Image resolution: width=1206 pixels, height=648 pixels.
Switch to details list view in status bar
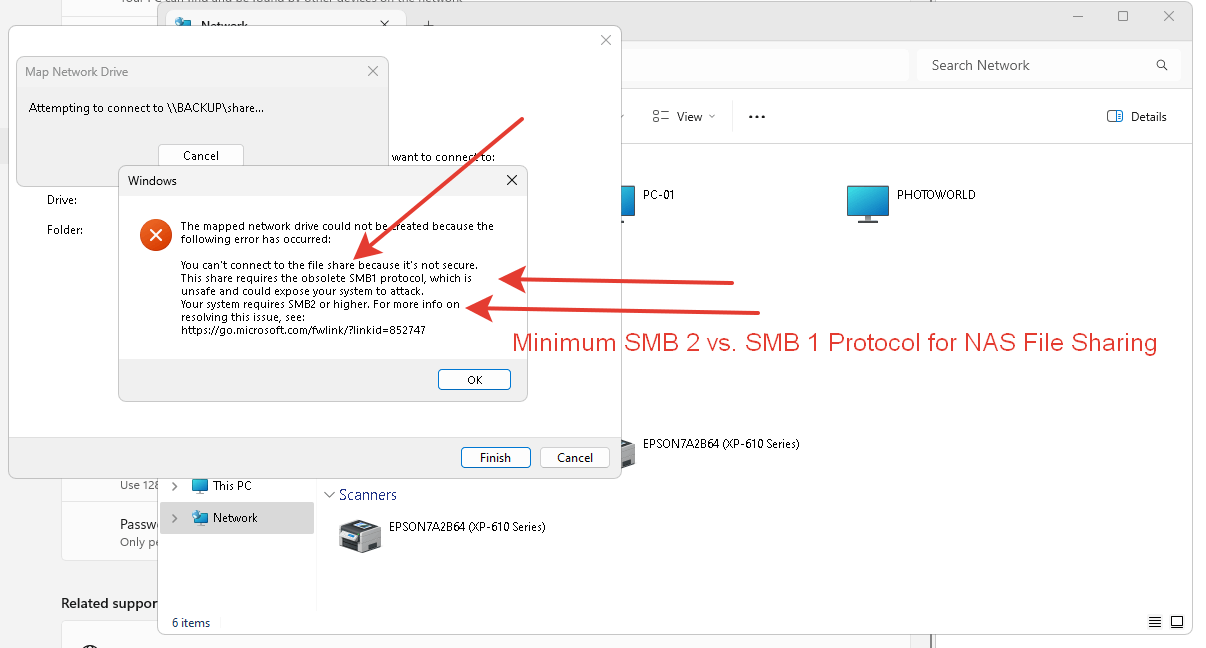pyautogui.click(x=1155, y=622)
